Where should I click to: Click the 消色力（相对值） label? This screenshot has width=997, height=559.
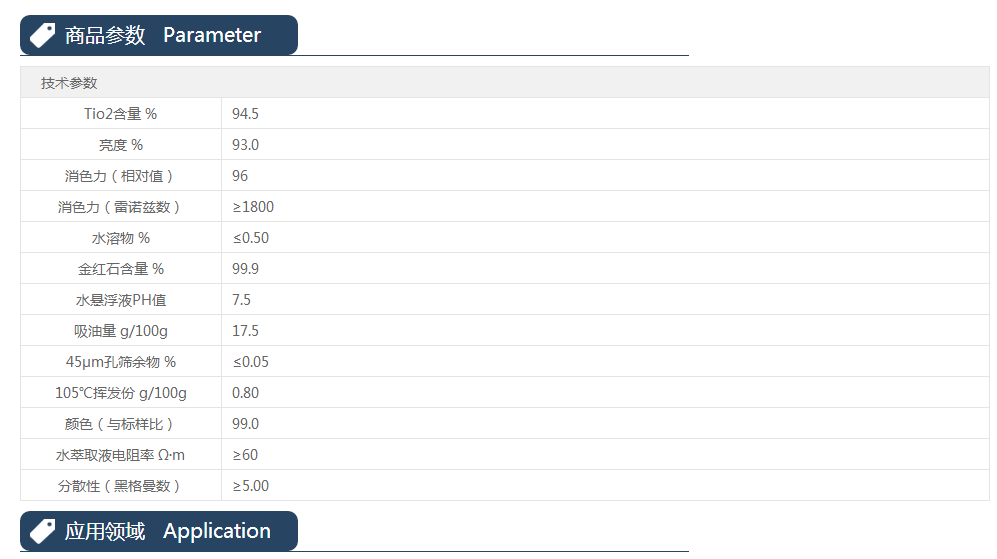pyautogui.click(x=120, y=176)
